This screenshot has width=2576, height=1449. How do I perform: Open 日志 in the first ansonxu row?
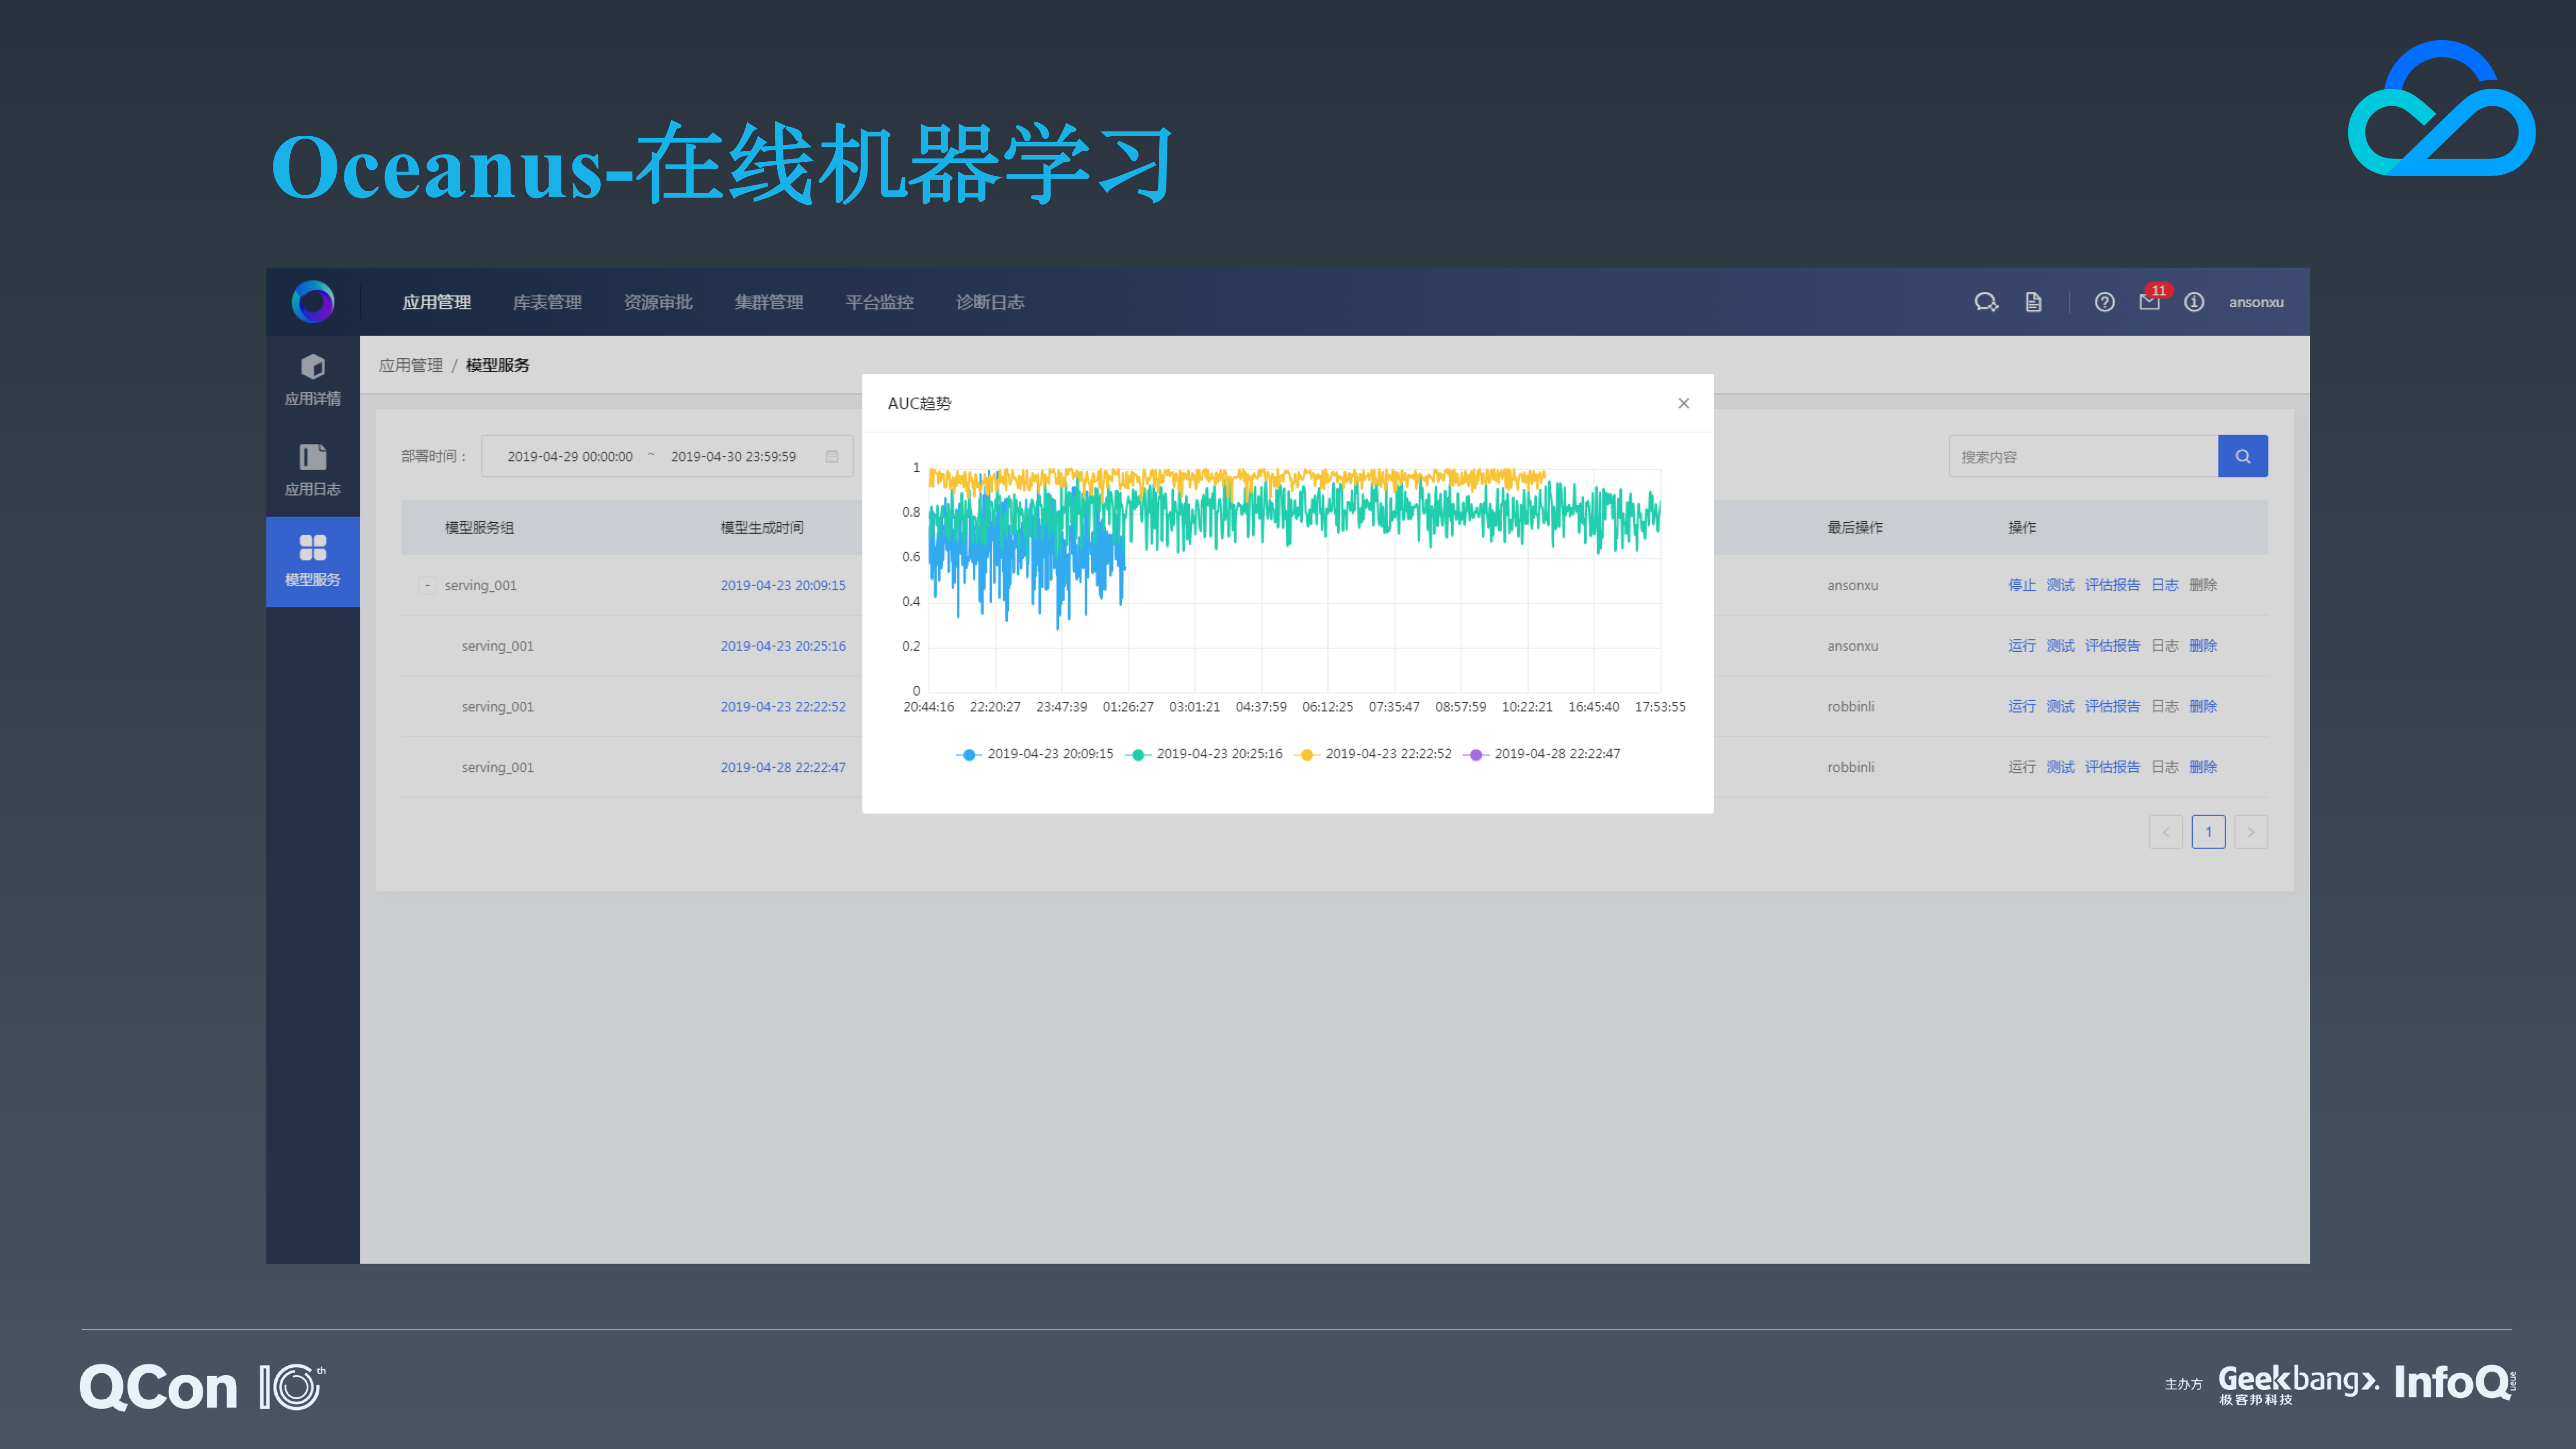point(2164,585)
